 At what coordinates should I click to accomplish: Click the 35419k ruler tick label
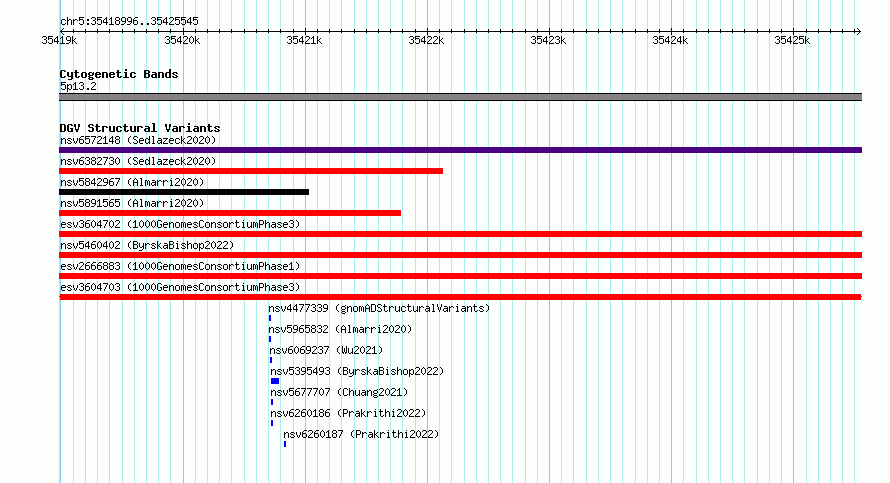point(59,40)
